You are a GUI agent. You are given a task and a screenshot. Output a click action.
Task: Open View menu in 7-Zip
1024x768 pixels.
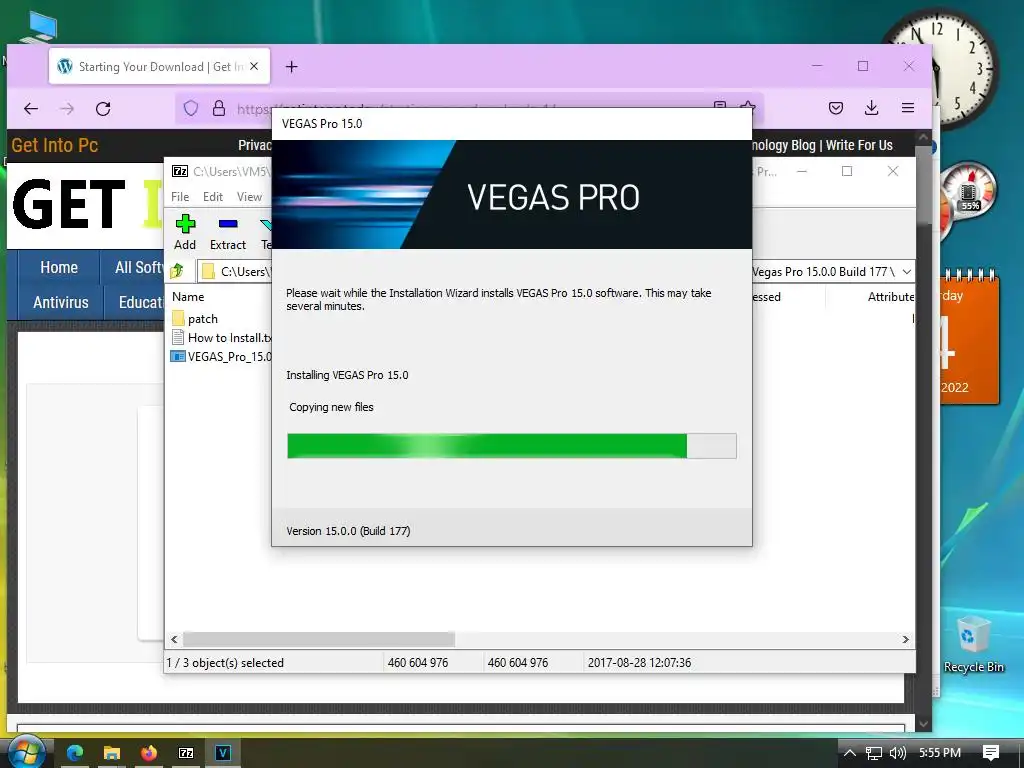pyautogui.click(x=249, y=197)
